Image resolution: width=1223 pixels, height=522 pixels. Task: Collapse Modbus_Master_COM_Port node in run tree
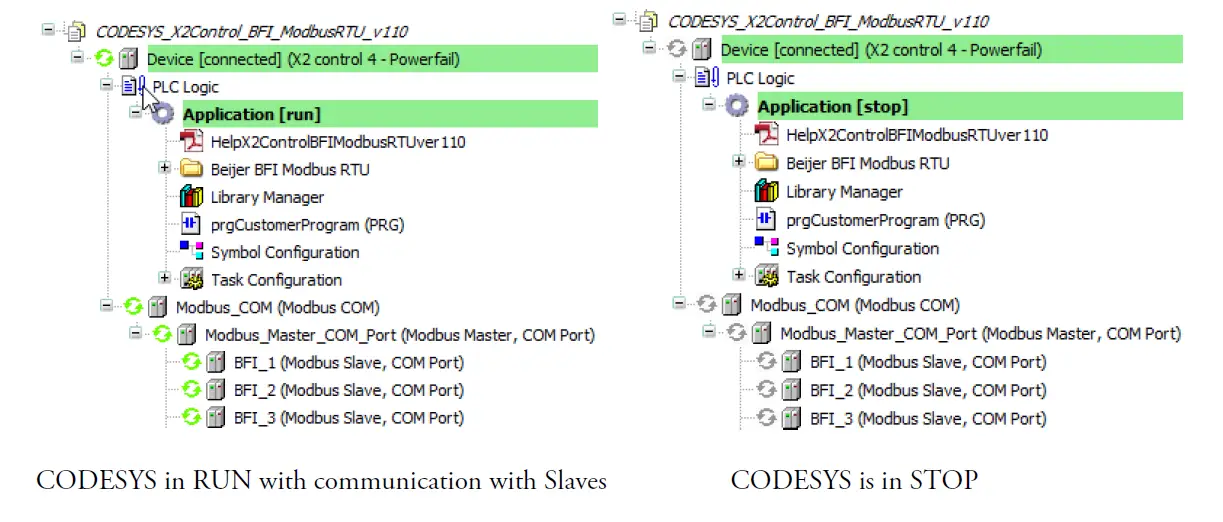[135, 335]
